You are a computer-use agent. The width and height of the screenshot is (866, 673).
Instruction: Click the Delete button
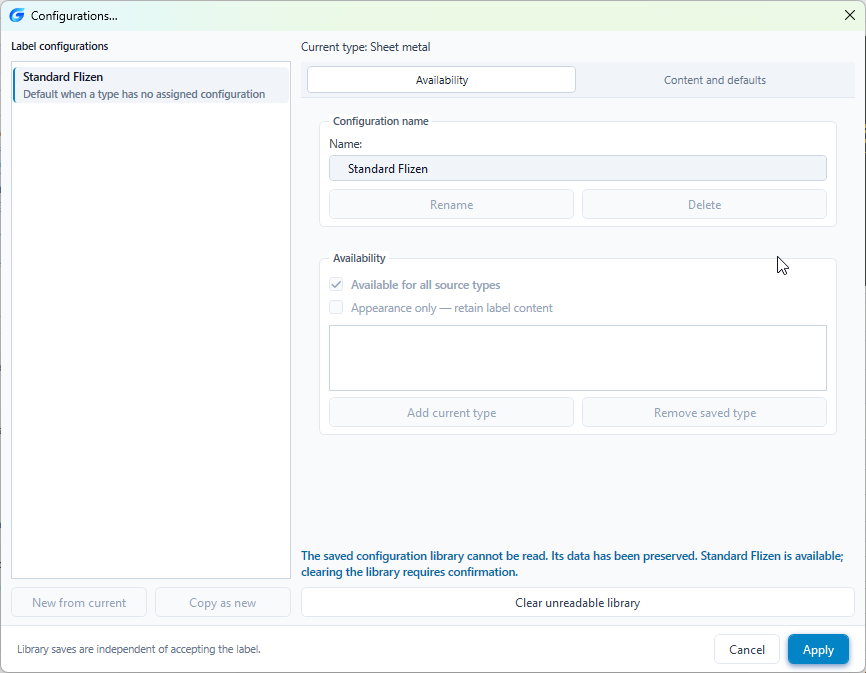tap(704, 205)
